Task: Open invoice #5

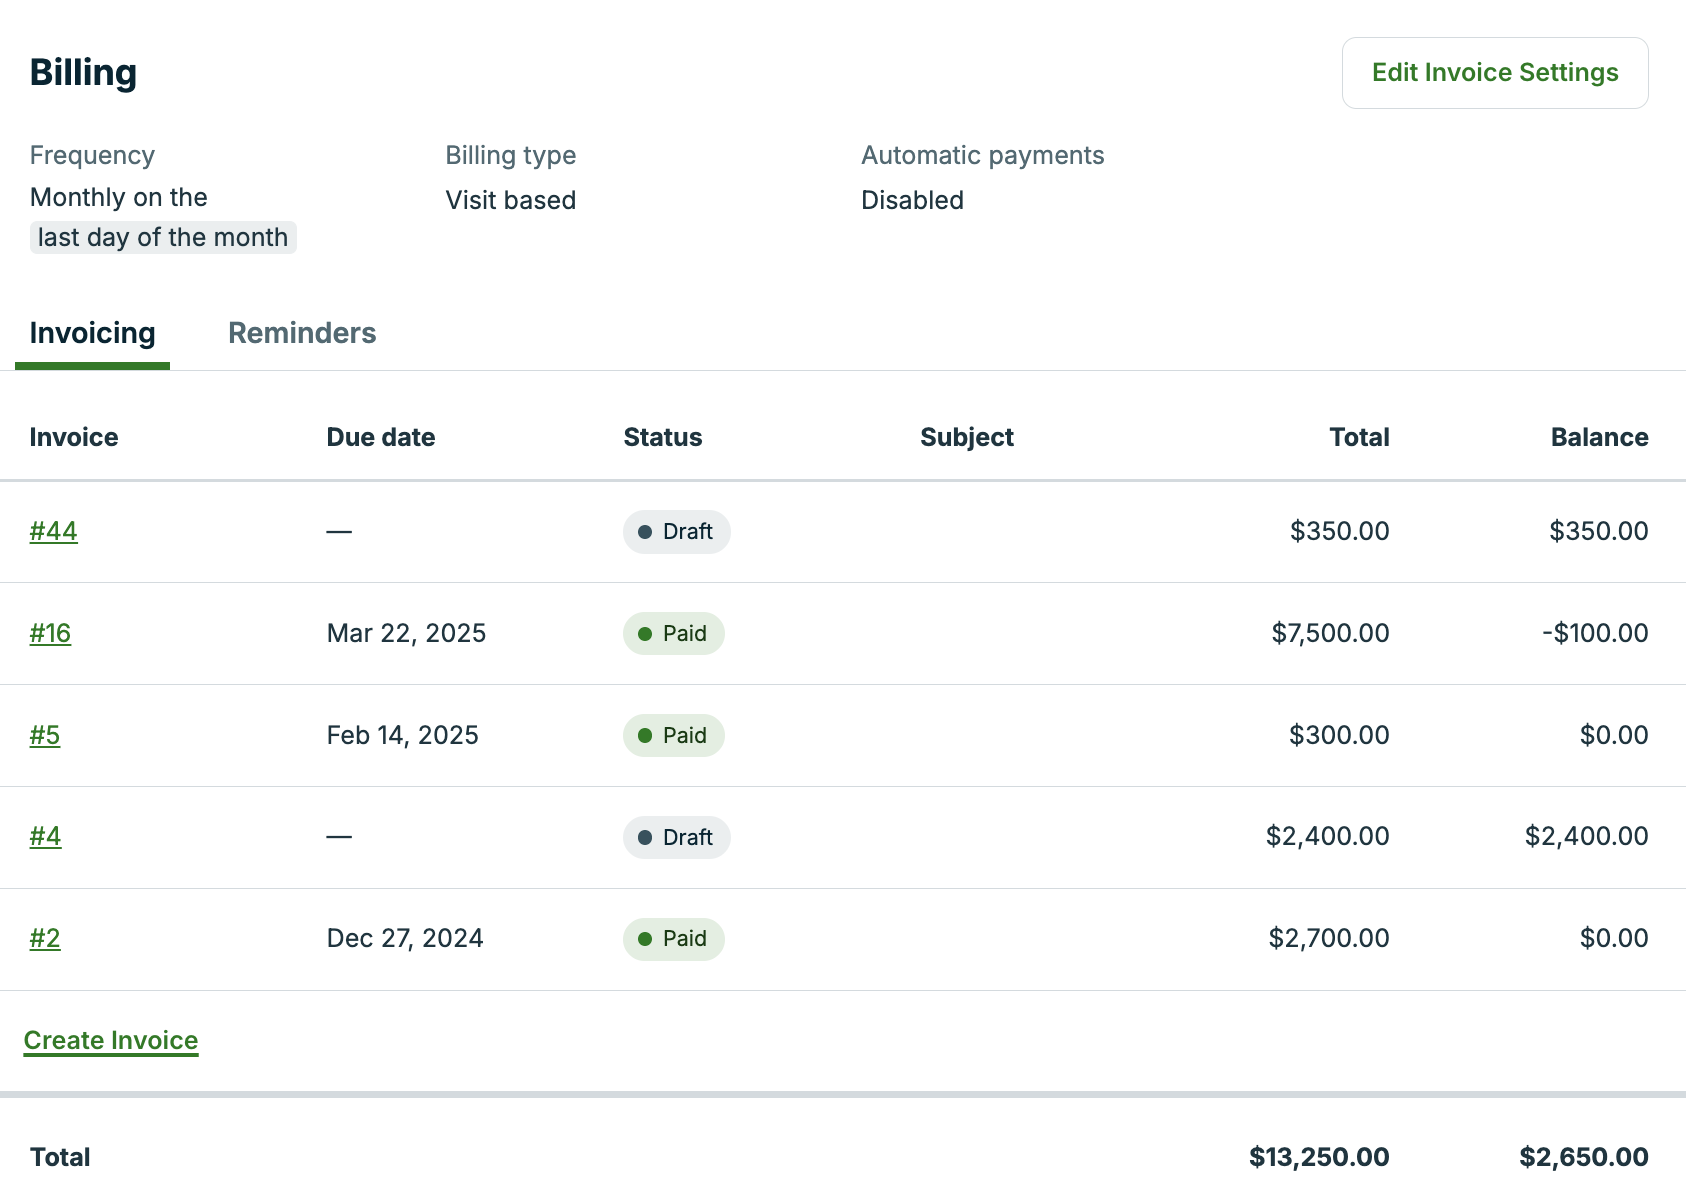Action: (x=45, y=735)
